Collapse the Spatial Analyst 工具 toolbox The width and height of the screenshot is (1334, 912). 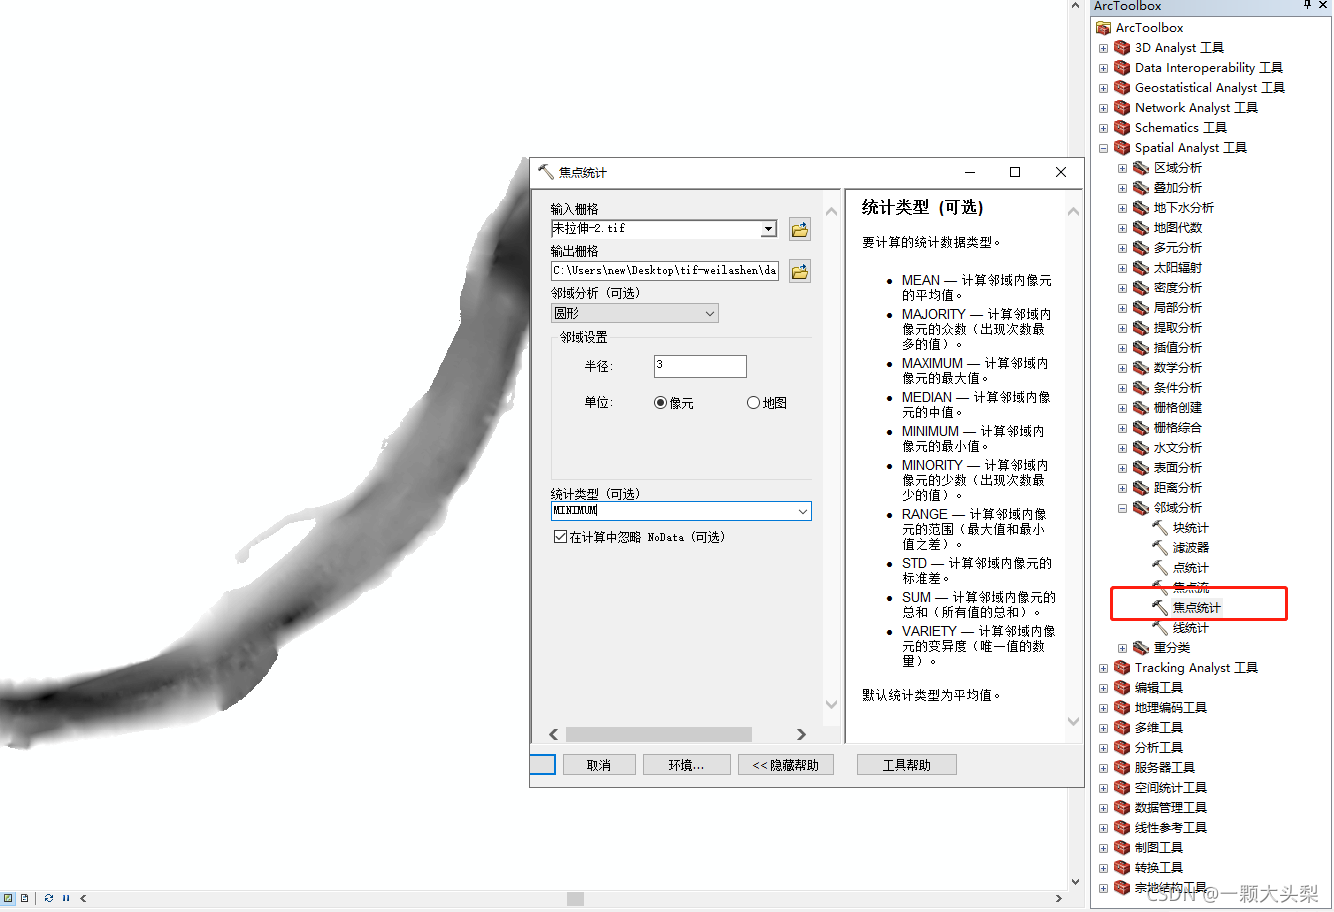[x=1102, y=147]
